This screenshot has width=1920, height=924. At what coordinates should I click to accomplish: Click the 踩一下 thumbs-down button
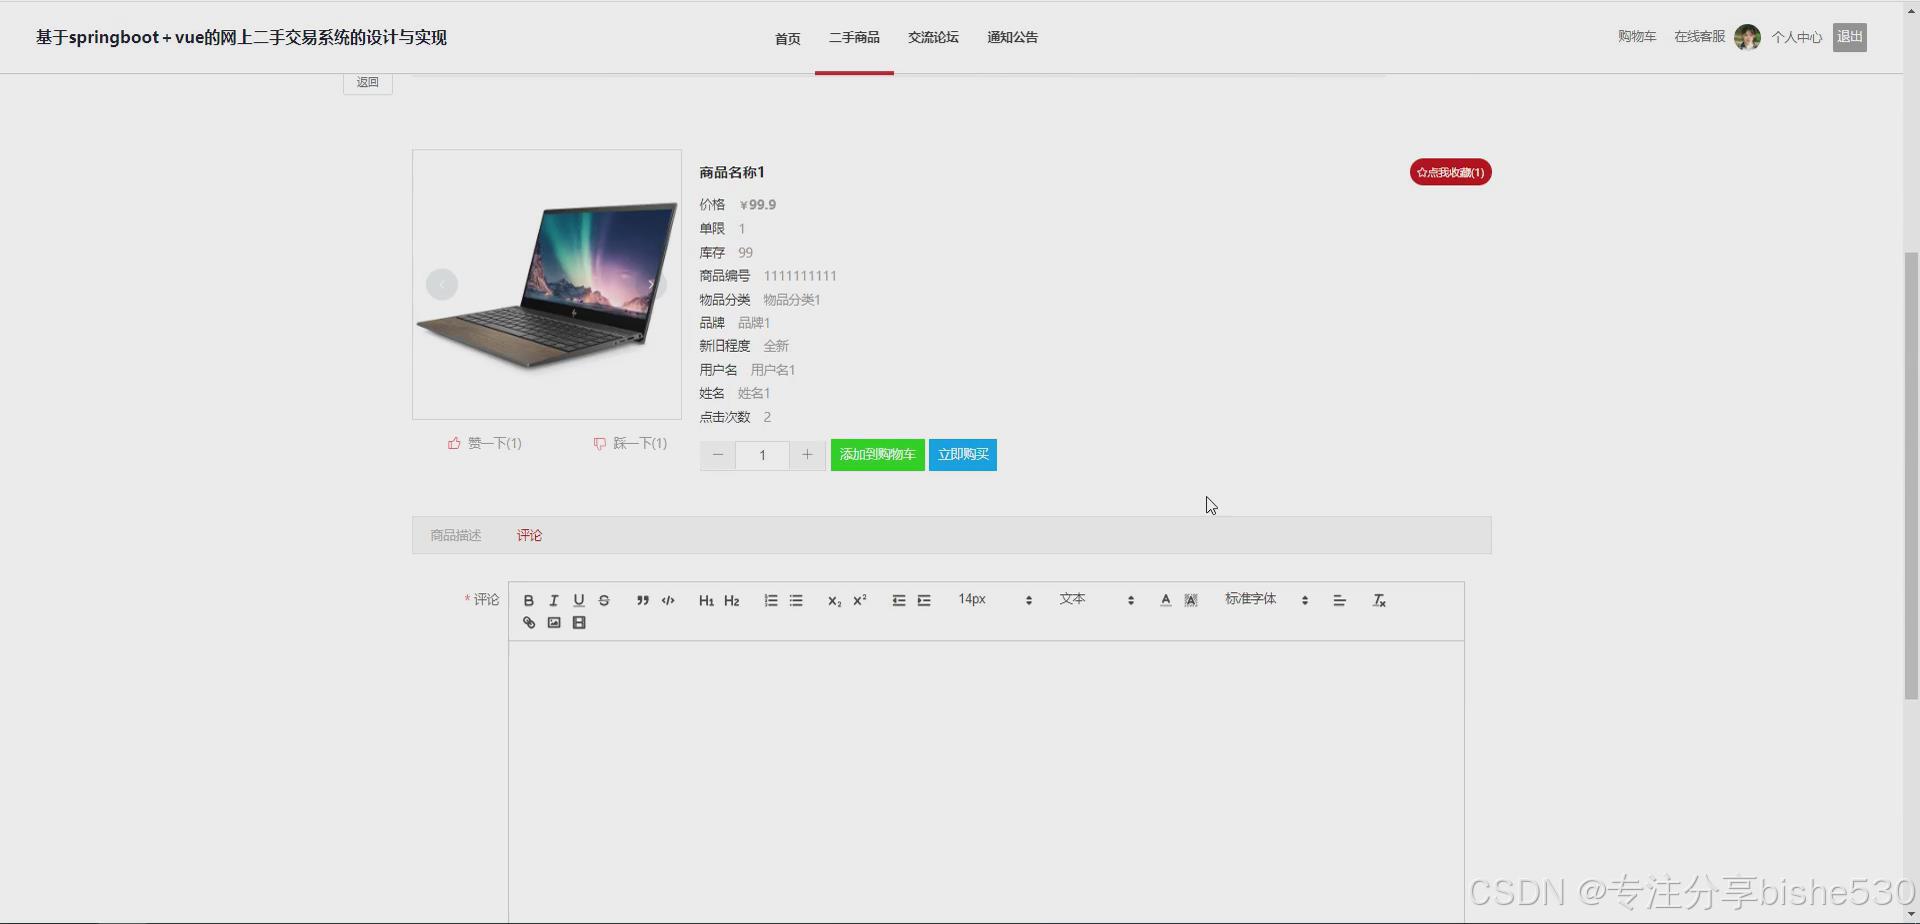pyautogui.click(x=630, y=443)
